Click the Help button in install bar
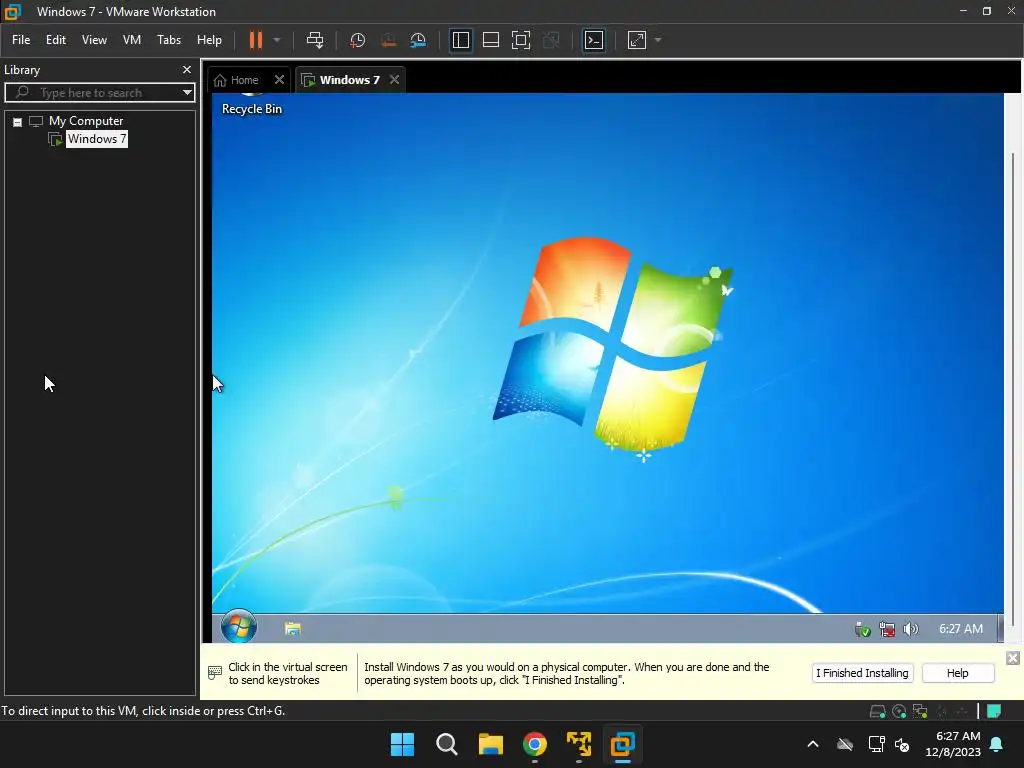 [957, 673]
